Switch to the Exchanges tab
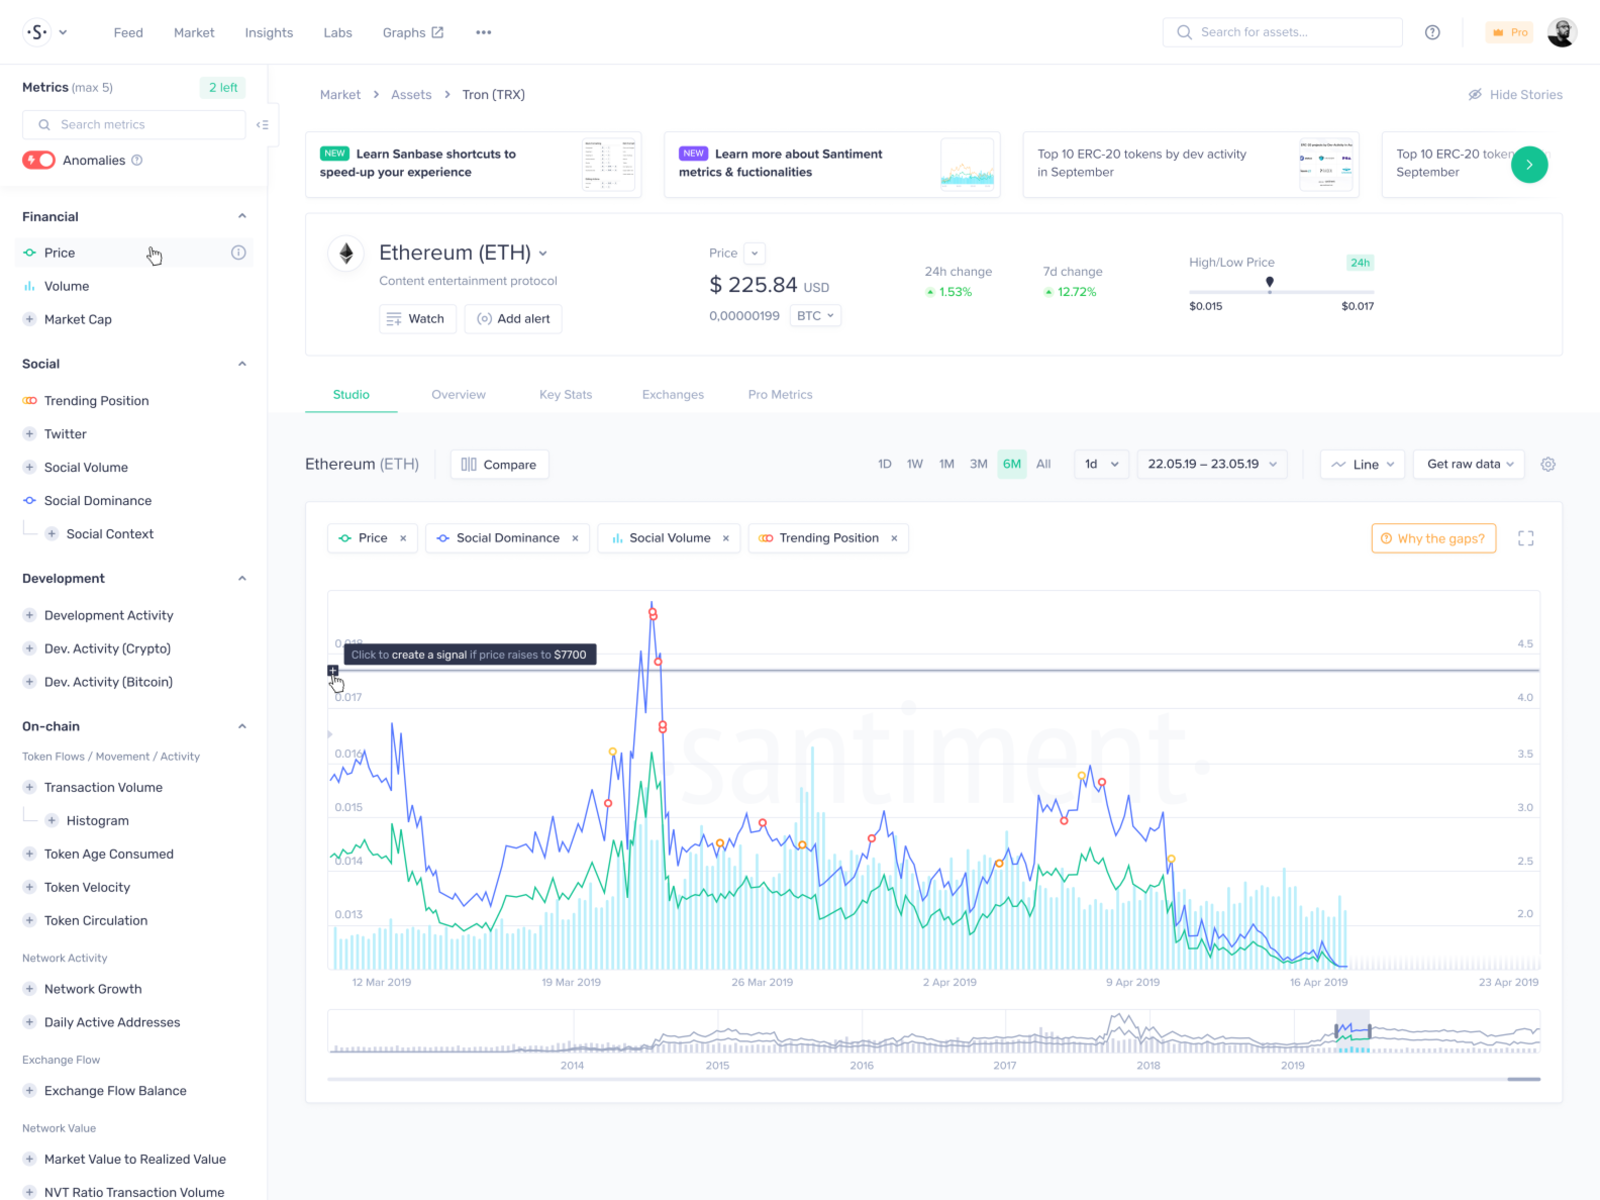The image size is (1600, 1200). pos(673,395)
